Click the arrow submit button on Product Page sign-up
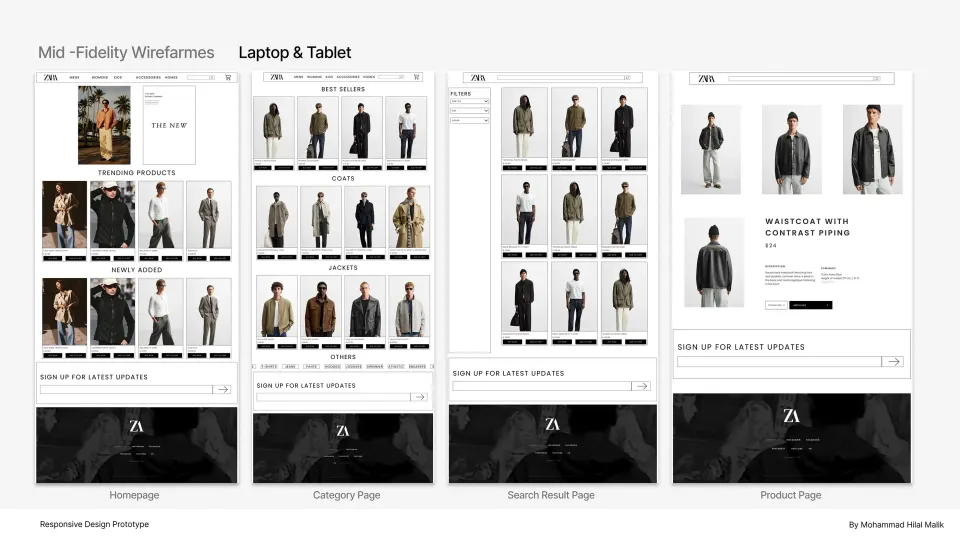 pos(893,362)
